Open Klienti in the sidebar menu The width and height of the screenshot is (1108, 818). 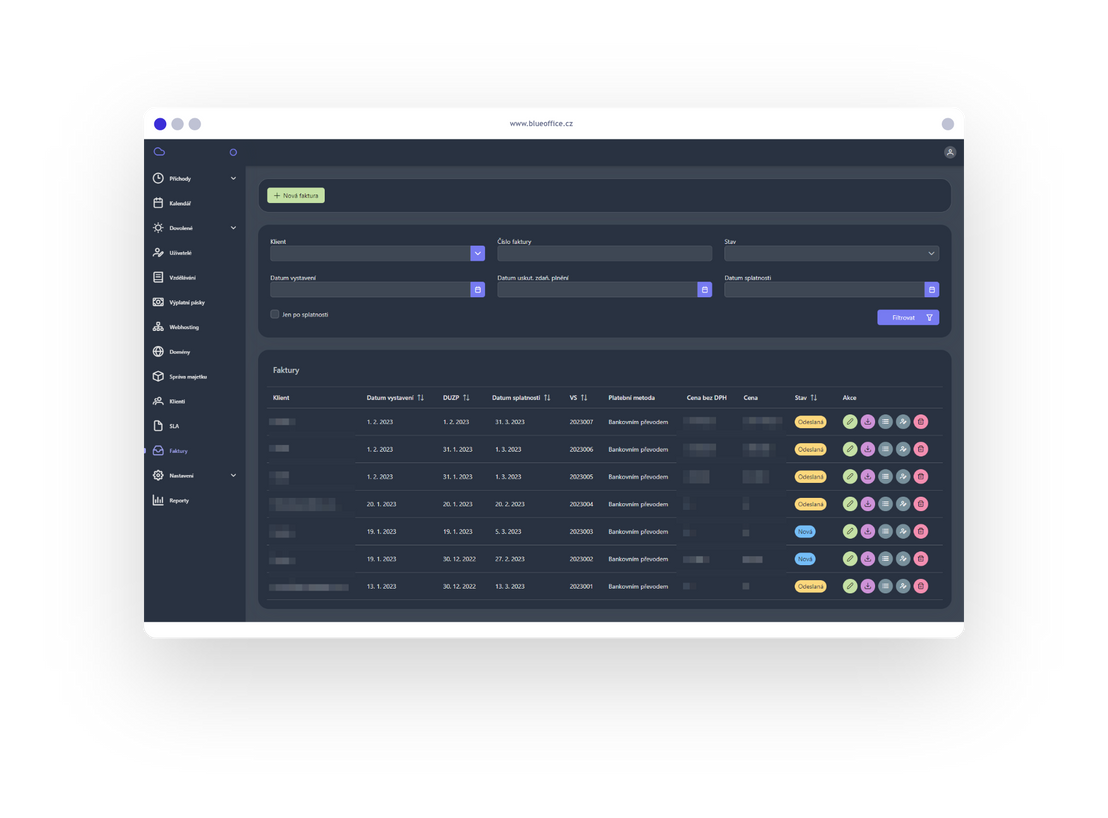(176, 401)
